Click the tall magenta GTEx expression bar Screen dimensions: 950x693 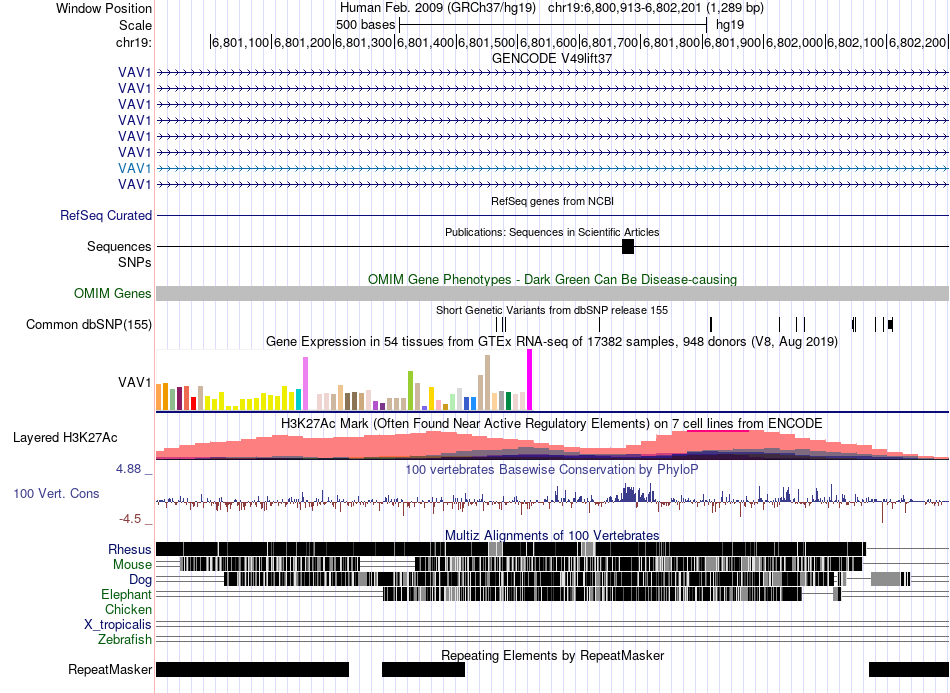coord(530,380)
